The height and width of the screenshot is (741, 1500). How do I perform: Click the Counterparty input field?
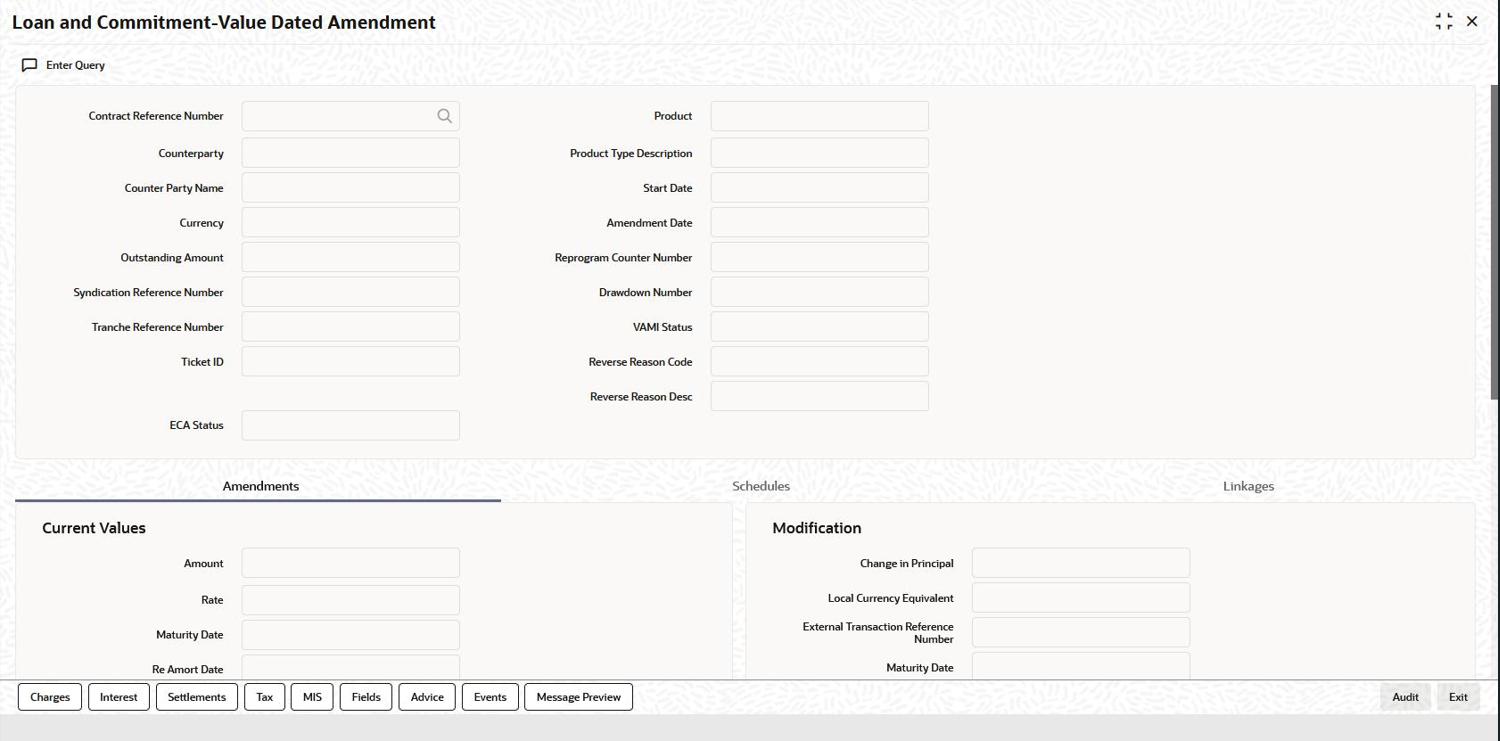(x=350, y=153)
